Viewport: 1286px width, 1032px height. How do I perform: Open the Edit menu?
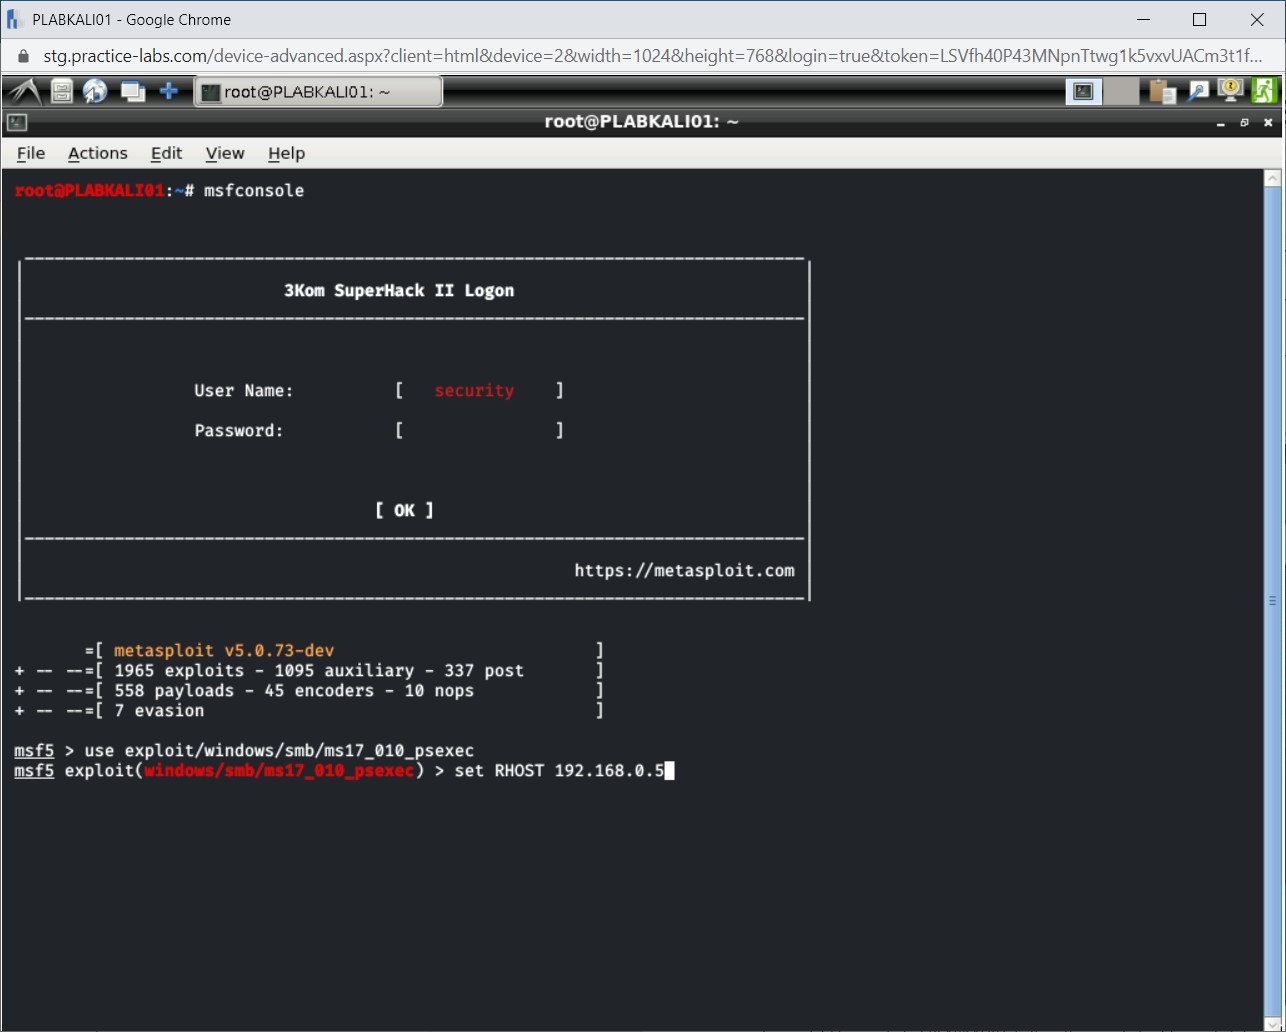coord(166,153)
